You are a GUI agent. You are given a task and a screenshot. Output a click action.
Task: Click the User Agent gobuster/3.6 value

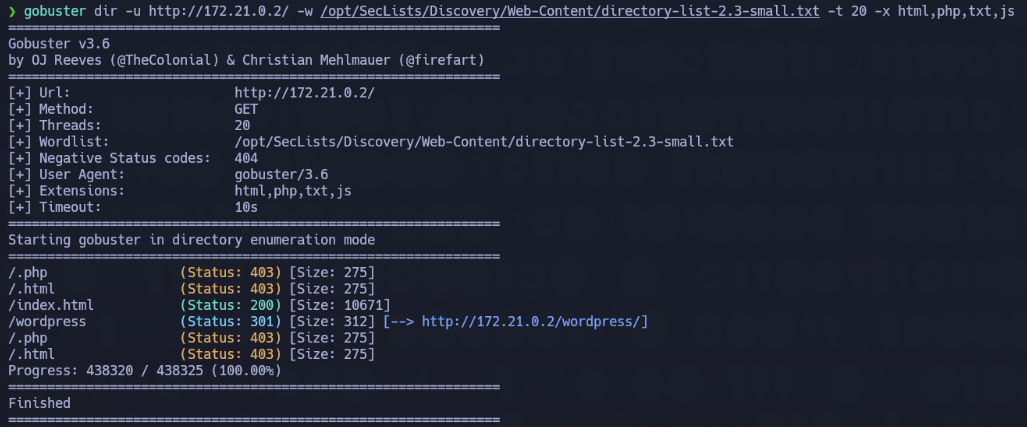coord(281,174)
